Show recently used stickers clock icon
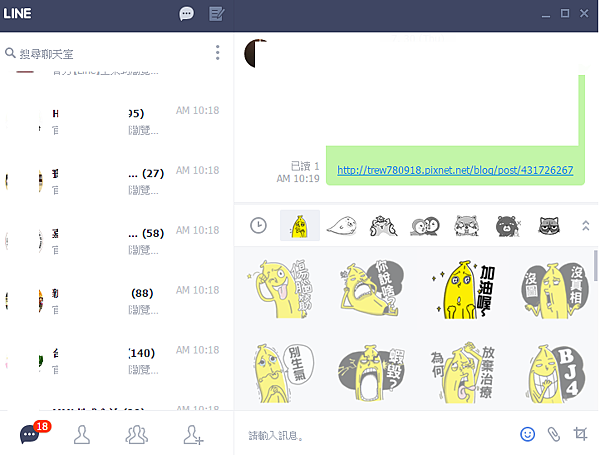Viewport: 600px width, 455px height. [258, 225]
